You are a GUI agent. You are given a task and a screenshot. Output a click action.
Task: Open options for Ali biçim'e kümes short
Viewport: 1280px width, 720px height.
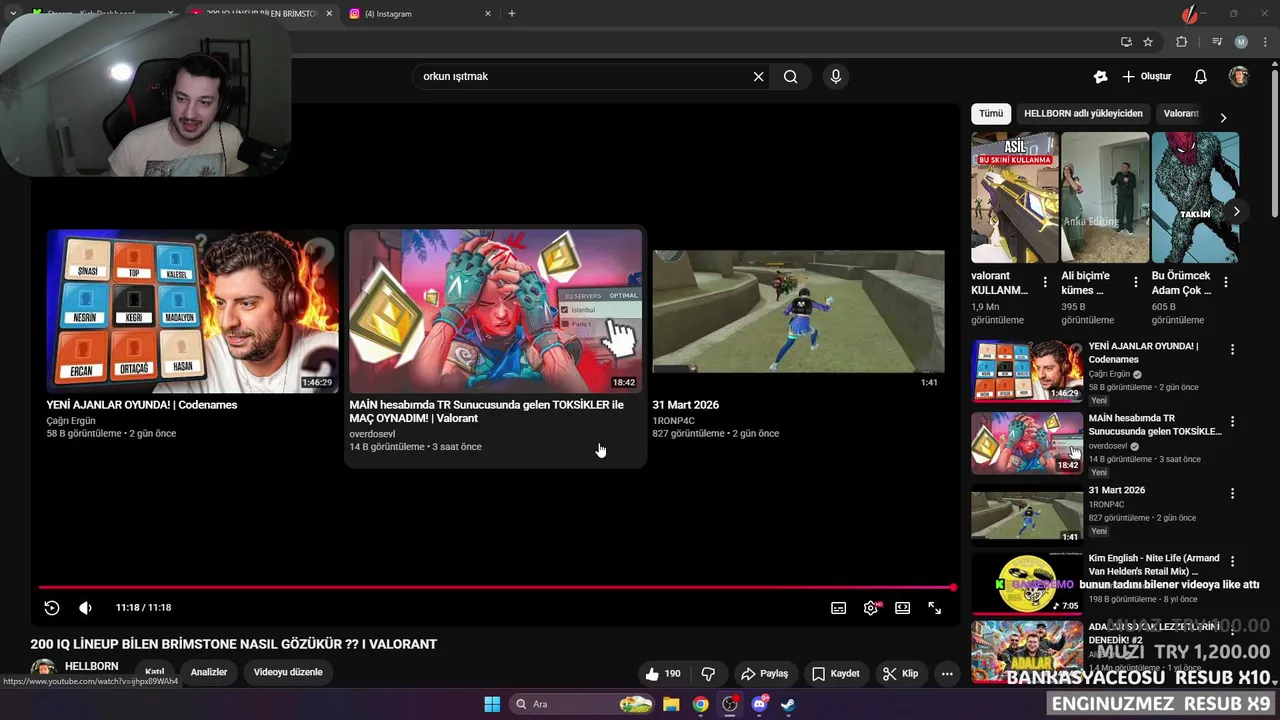[x=1135, y=283]
